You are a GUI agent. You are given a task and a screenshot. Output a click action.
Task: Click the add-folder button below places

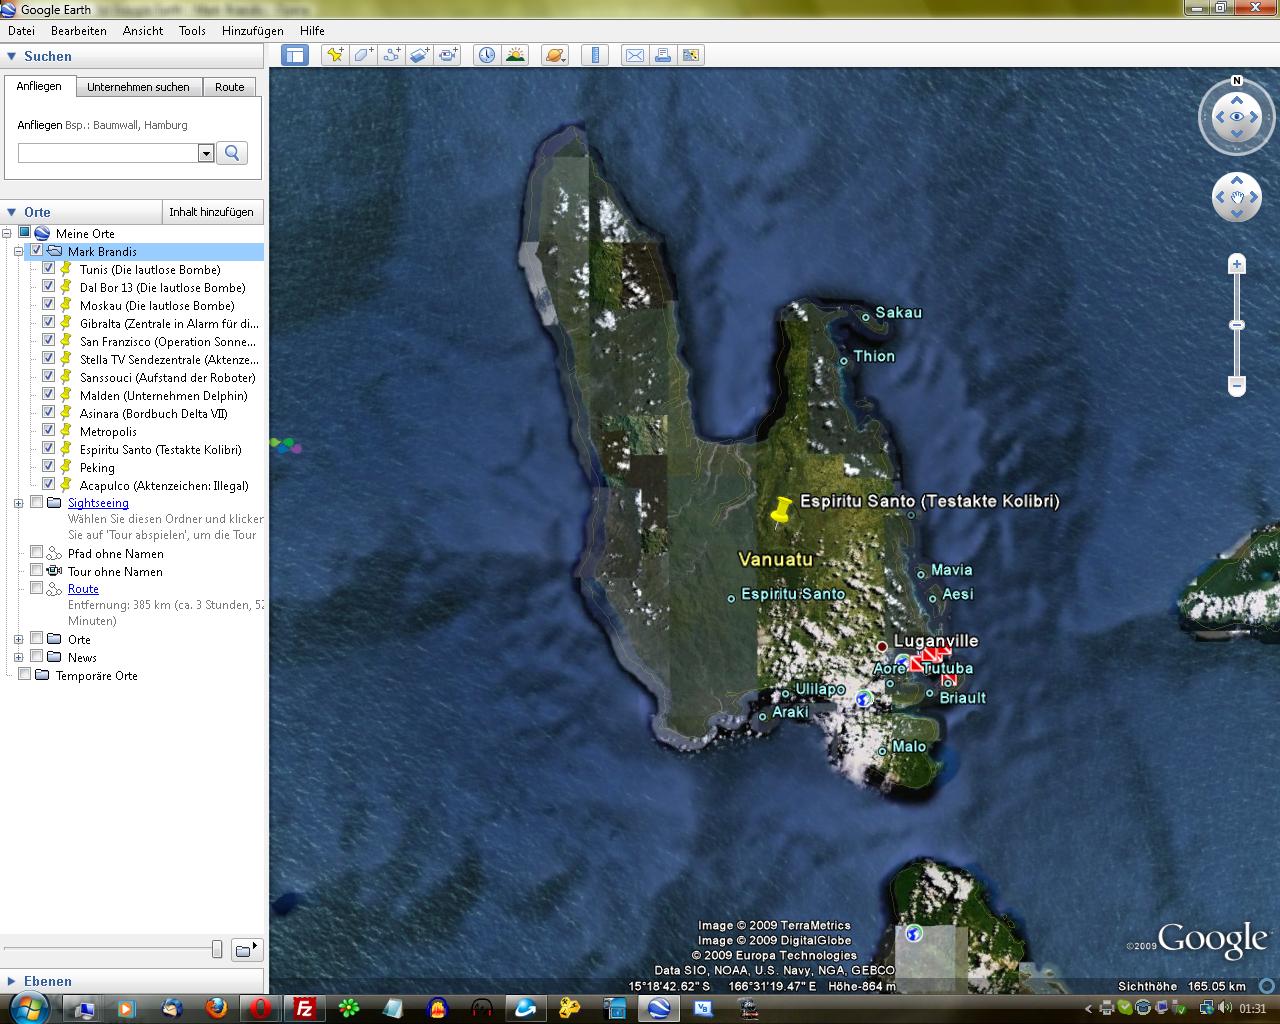(x=245, y=949)
